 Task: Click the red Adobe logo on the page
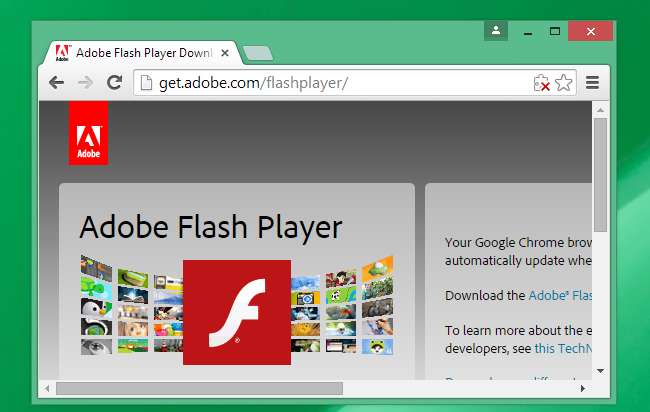(x=88, y=133)
